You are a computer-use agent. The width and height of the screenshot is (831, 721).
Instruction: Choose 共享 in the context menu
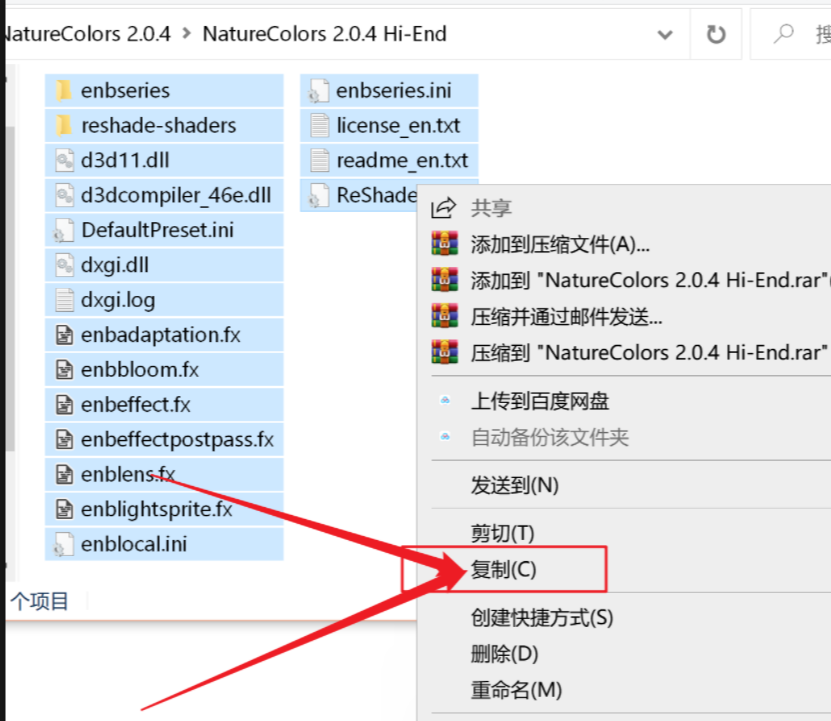(491, 208)
